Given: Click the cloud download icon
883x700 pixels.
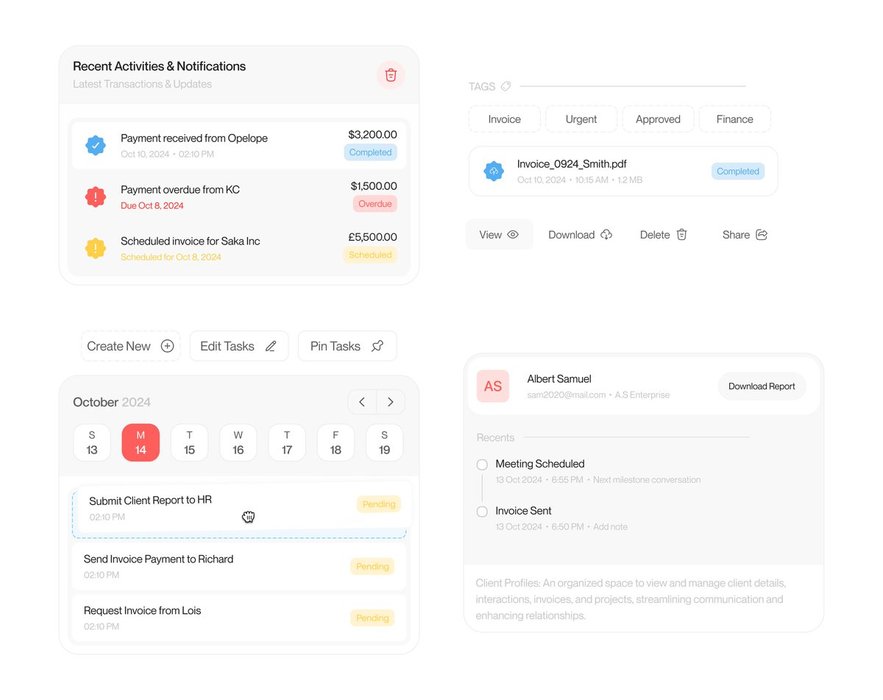Looking at the screenshot, I should pyautogui.click(x=606, y=235).
